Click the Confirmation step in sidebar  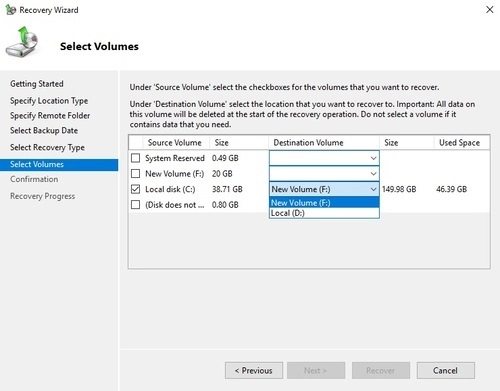[34, 179]
